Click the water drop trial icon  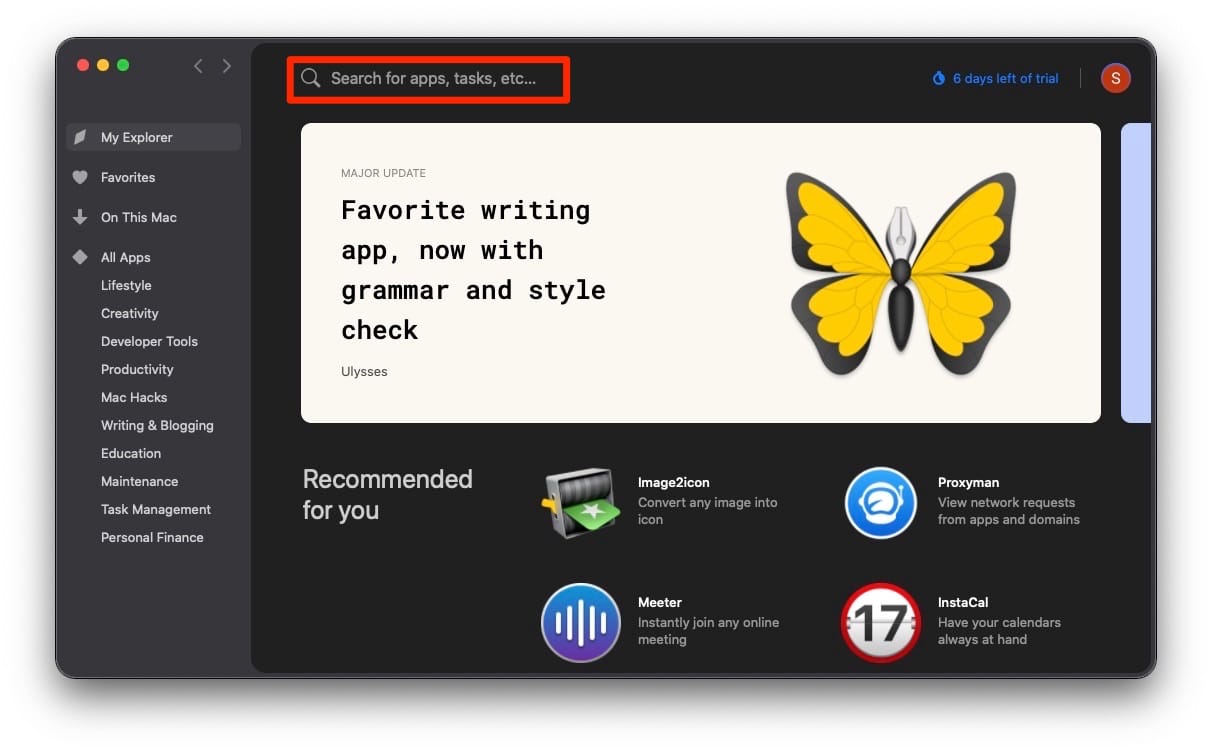pyautogui.click(x=939, y=78)
